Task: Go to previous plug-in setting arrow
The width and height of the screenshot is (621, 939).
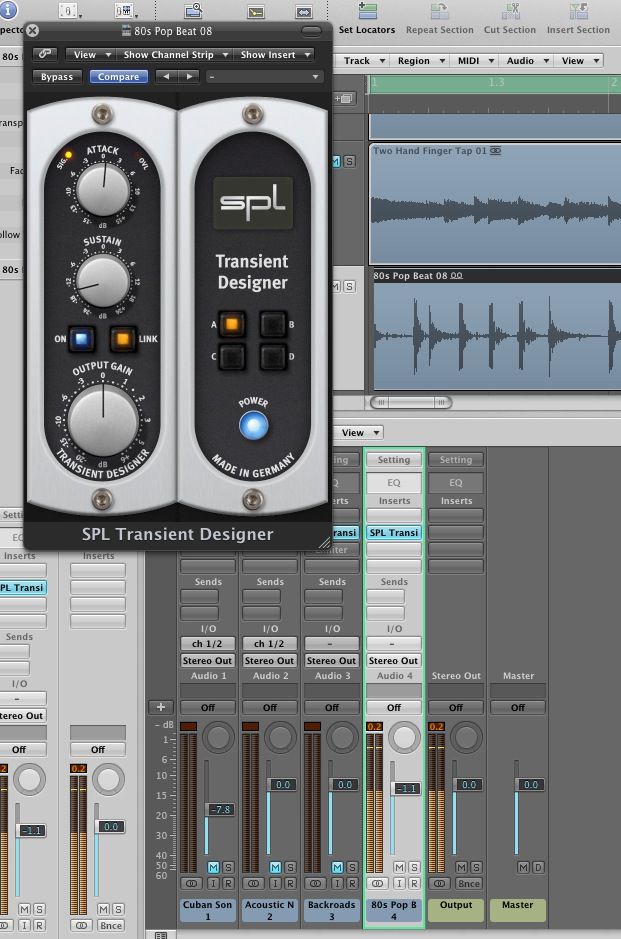Action: [x=166, y=77]
